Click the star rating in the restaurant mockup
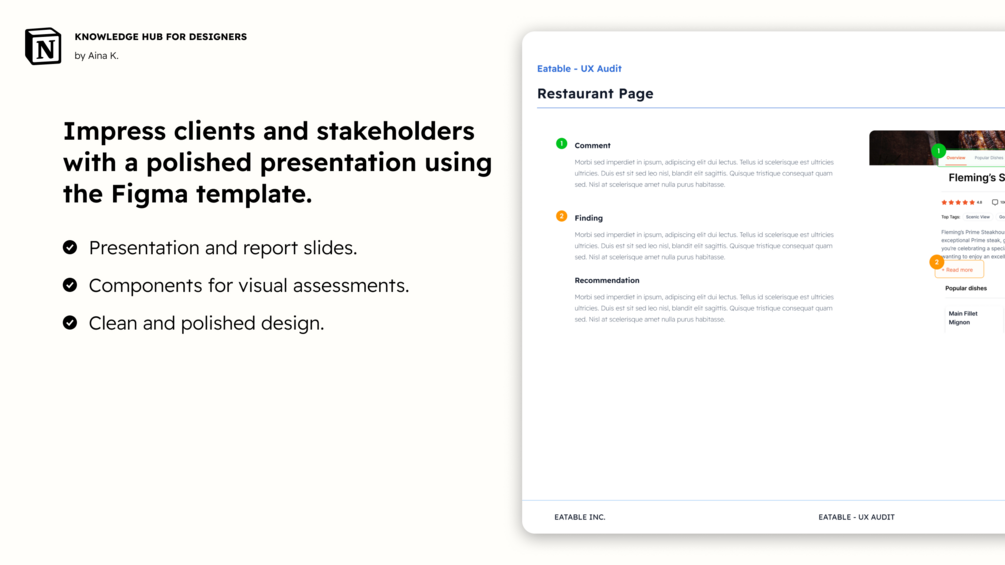Viewport: 1005px width, 565px height. point(958,202)
